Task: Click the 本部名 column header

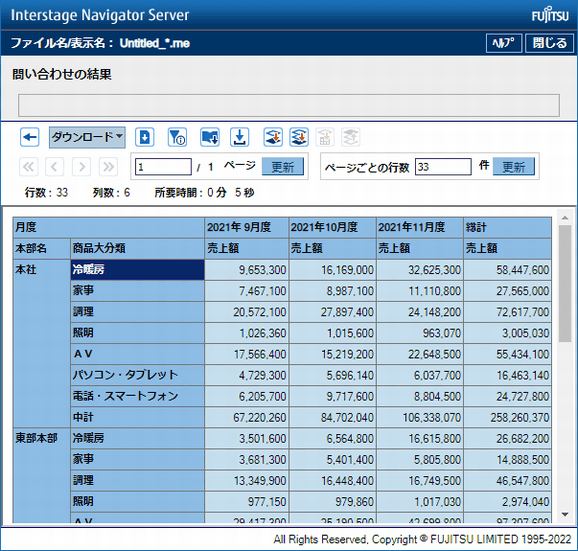Action: pyautogui.click(x=42, y=248)
